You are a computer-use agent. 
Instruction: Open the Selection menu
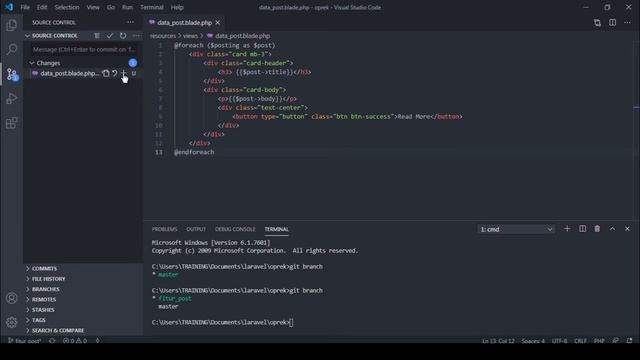tap(67, 7)
